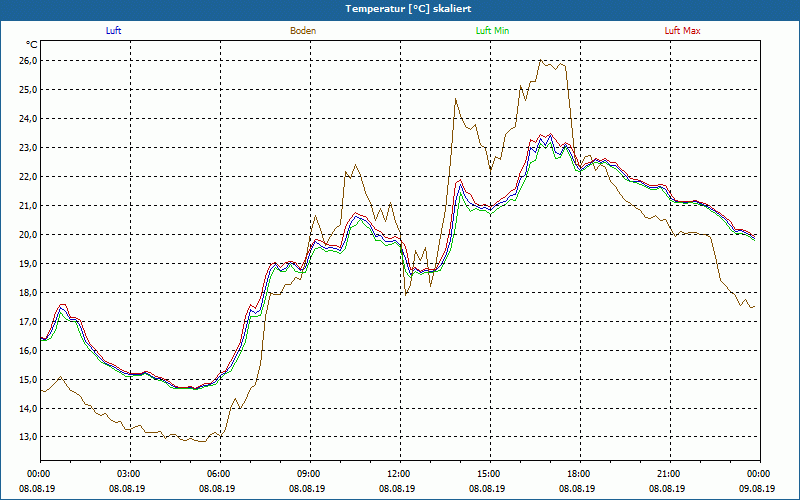800x500 pixels.
Task: Select the 24,0 y-axis value
Action: [x=29, y=119]
